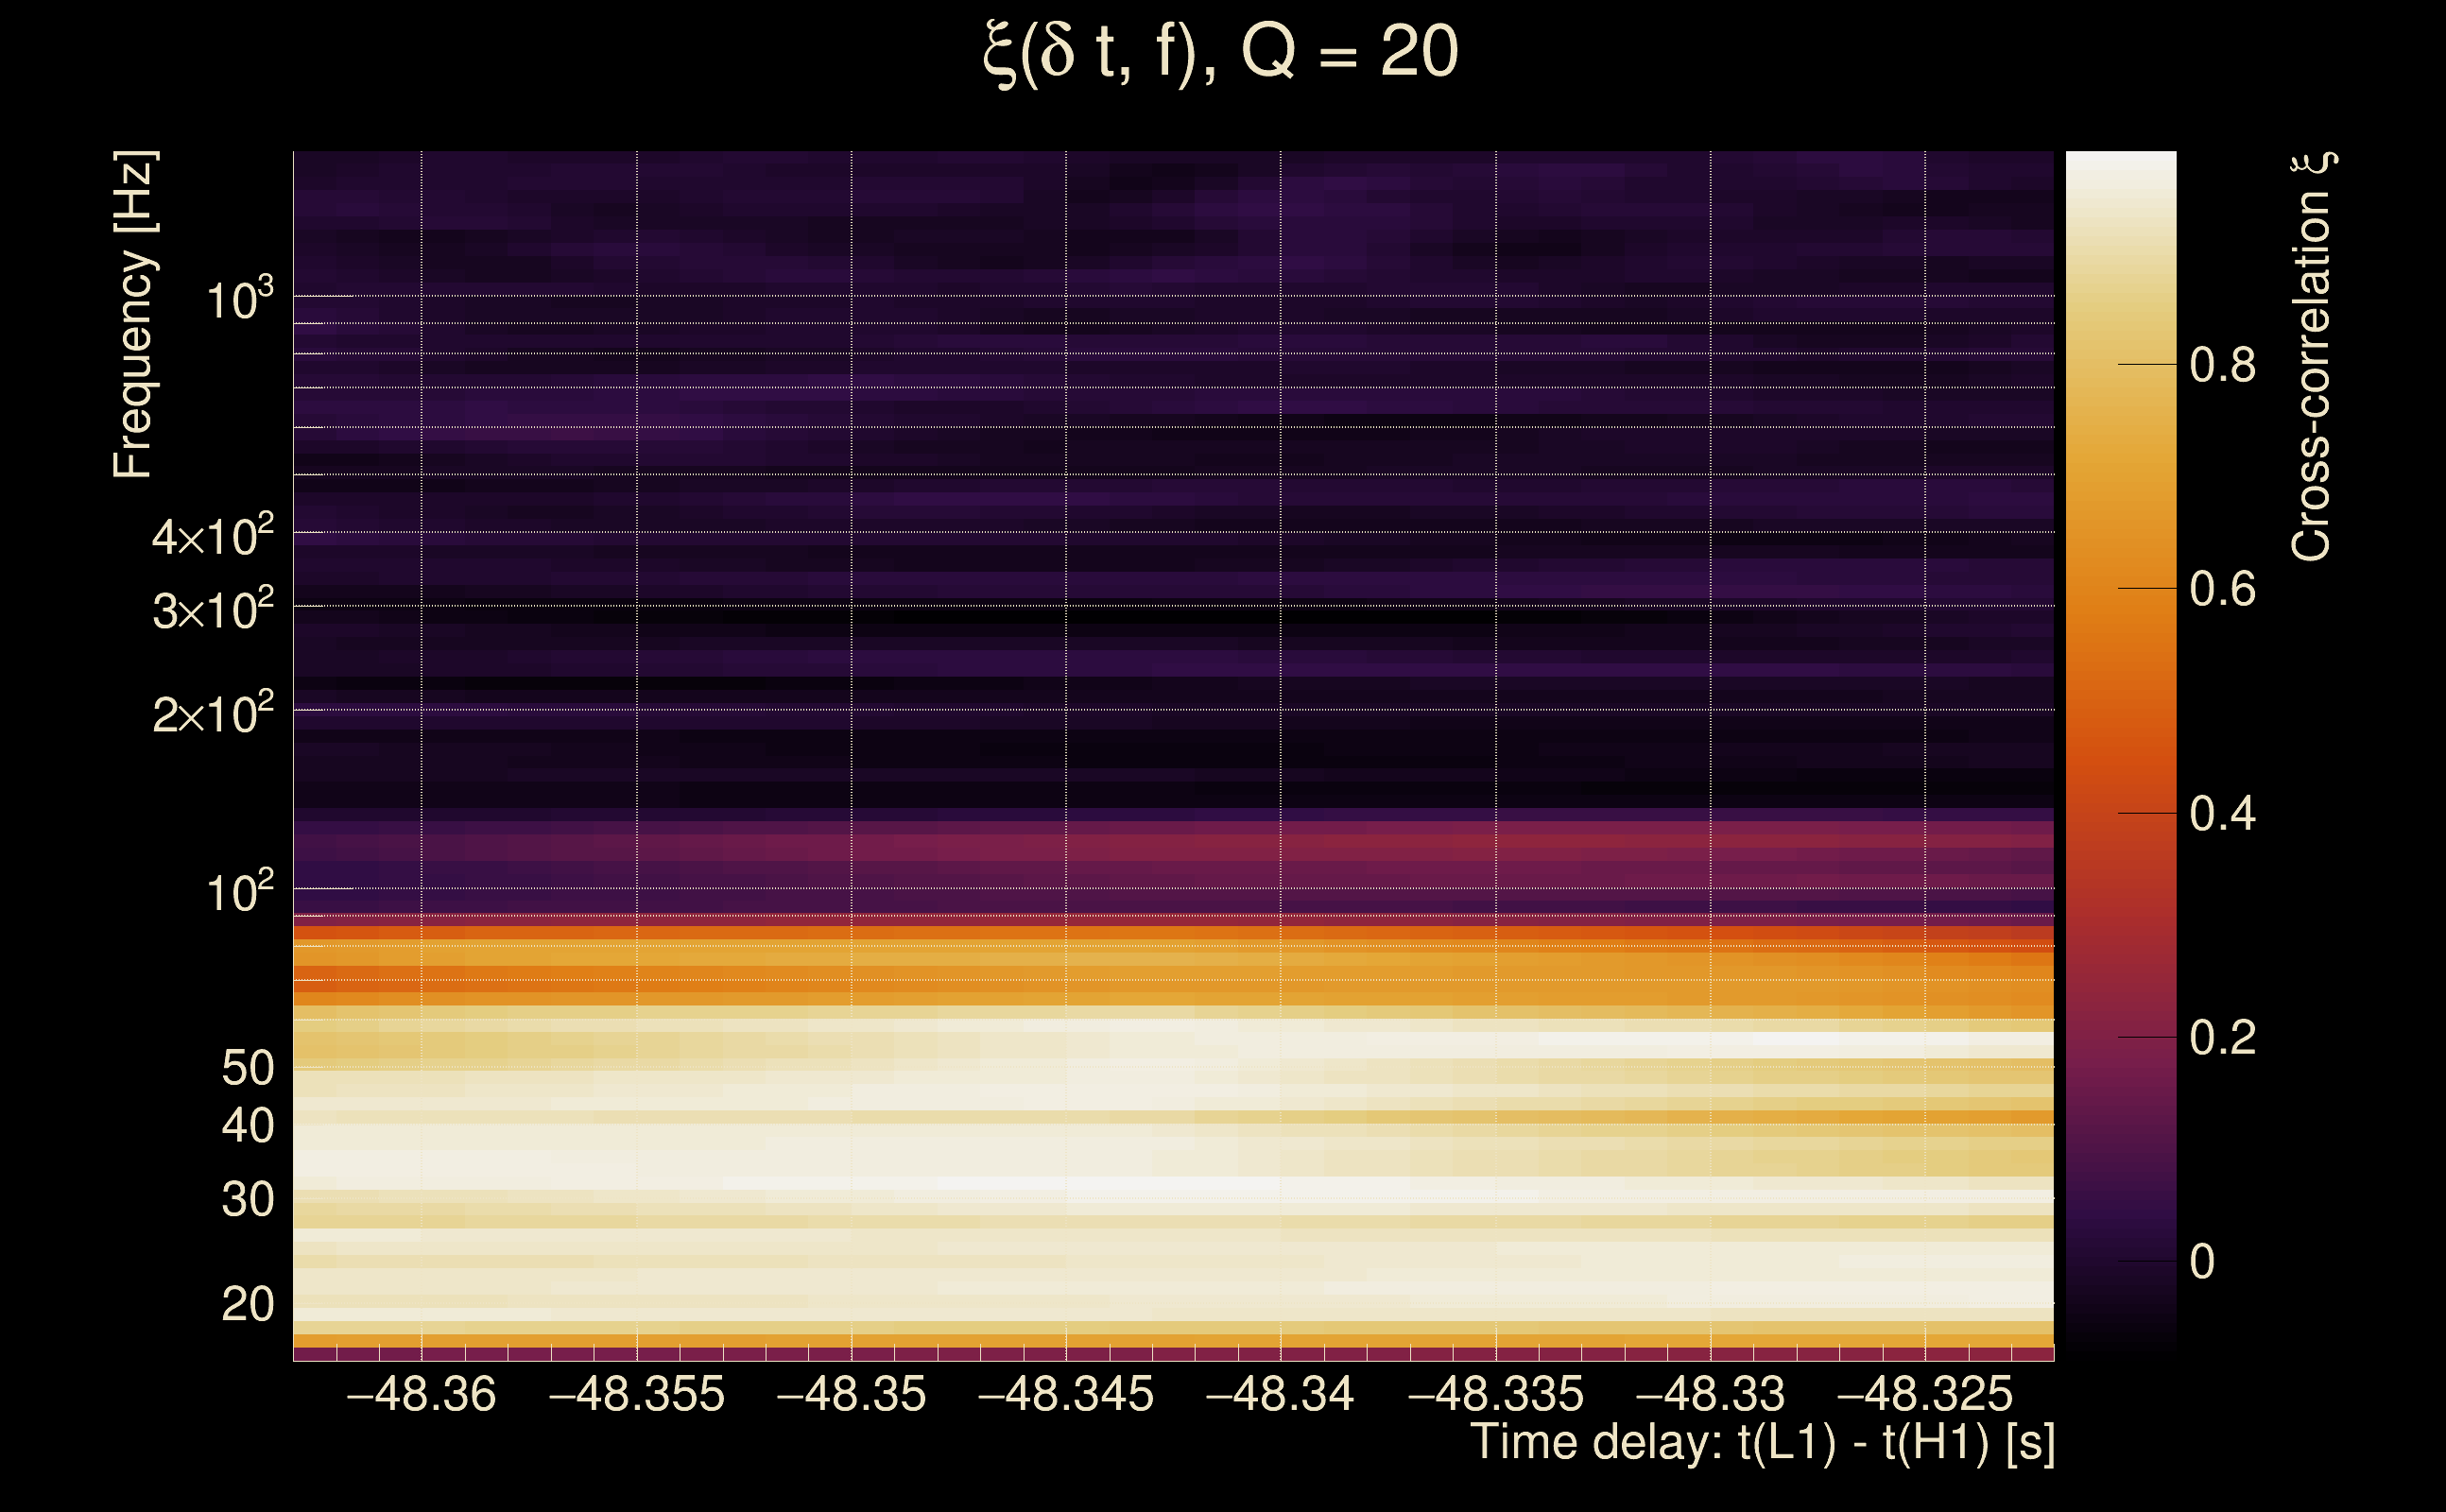The width and height of the screenshot is (2446, 1512).
Task: Click the Time delay t(L1) - t(H1) axis label
Action: click(1762, 1443)
